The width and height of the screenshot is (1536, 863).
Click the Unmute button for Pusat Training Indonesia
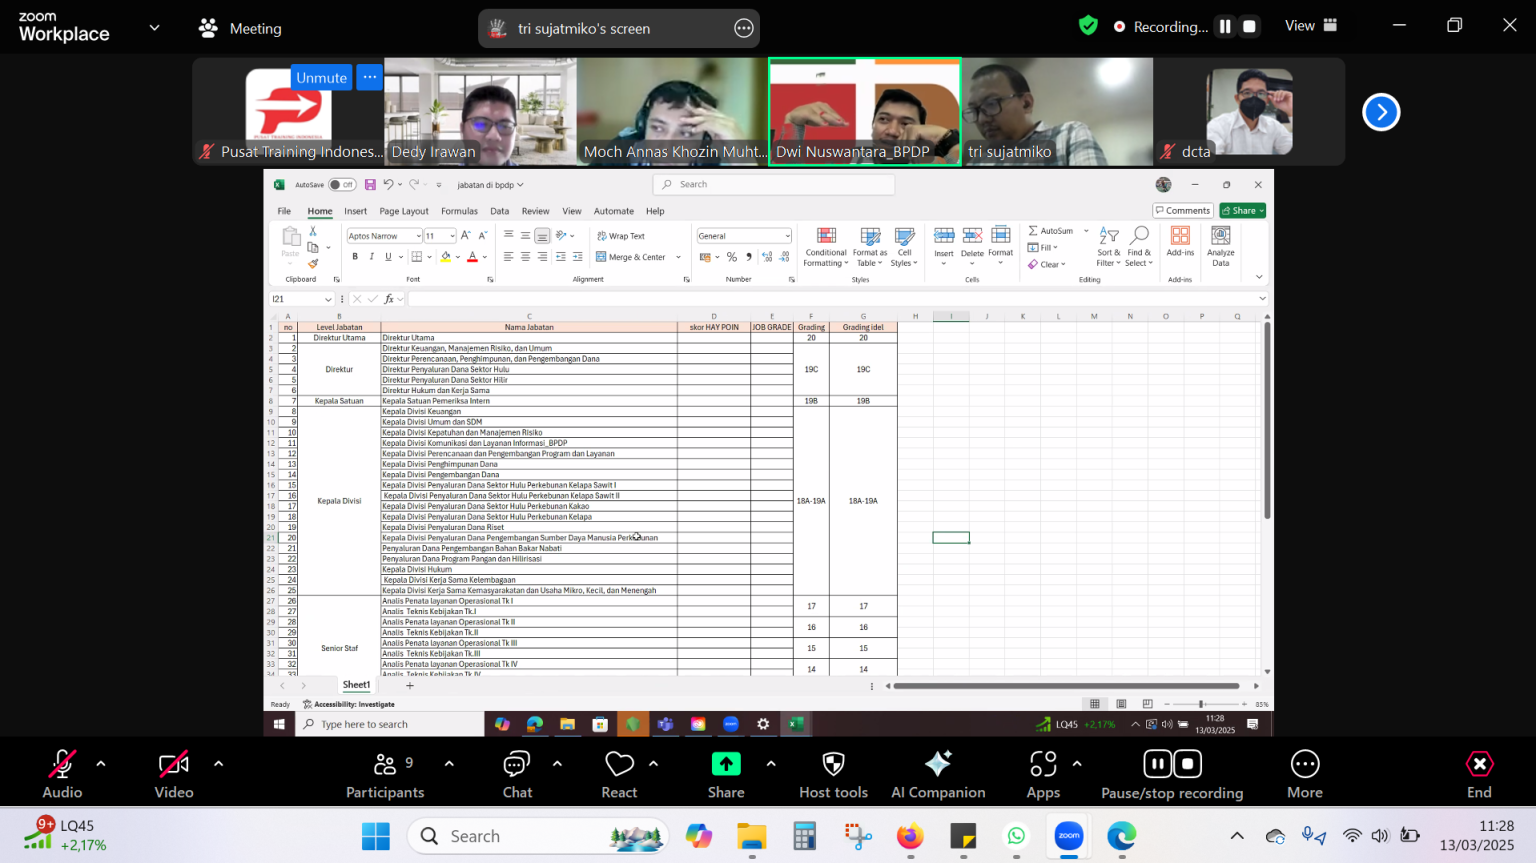click(x=321, y=77)
